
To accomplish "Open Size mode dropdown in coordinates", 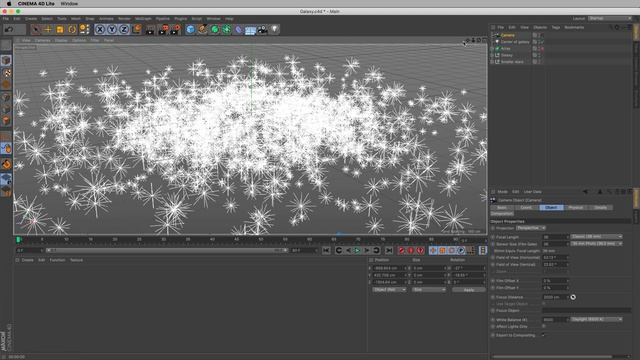I will [x=429, y=290].
